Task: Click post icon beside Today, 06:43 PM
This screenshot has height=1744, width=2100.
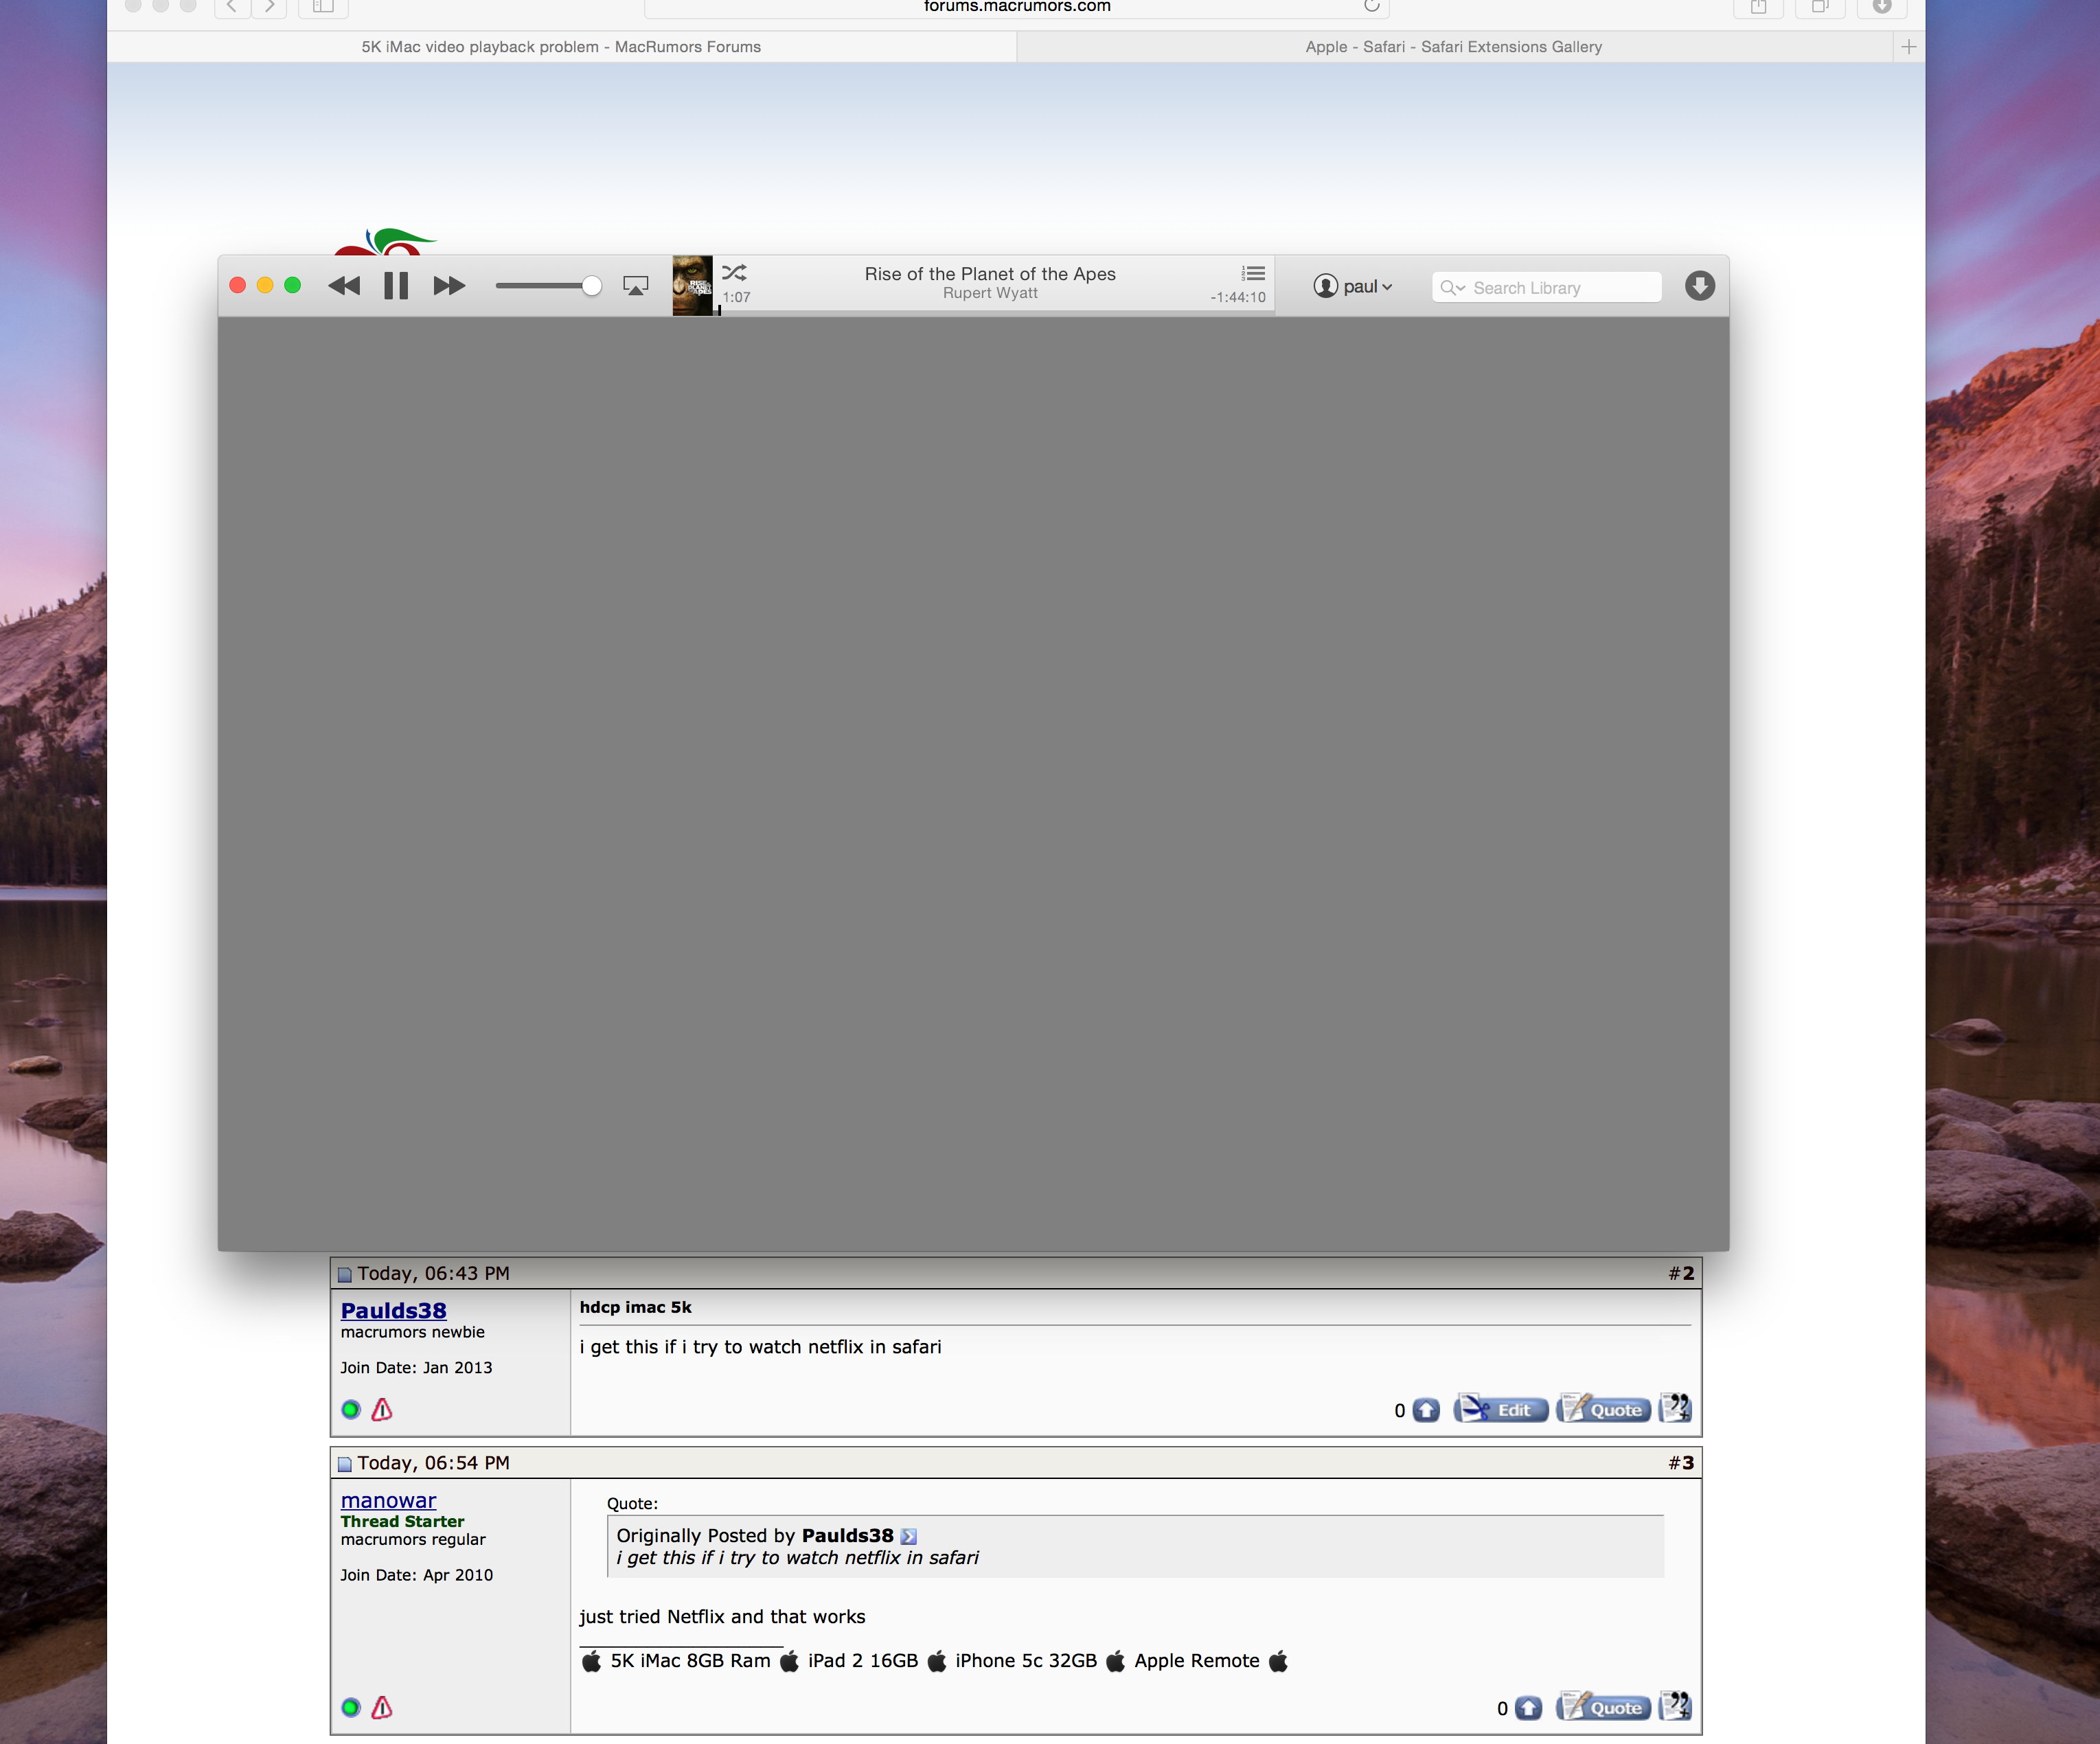Action: [345, 1274]
